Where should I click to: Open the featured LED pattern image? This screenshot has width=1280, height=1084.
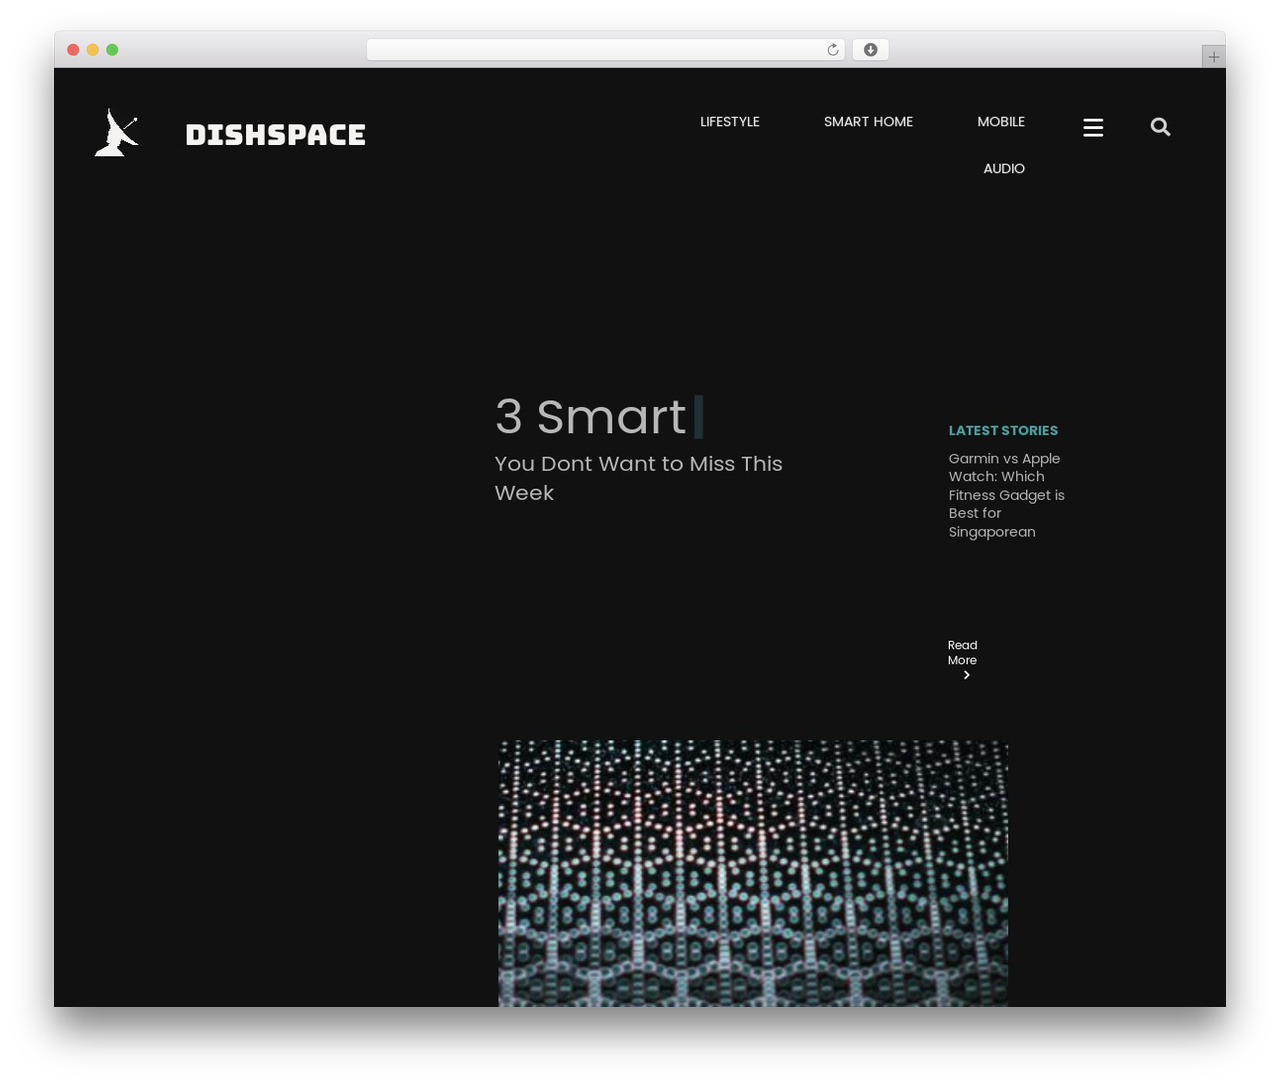(753, 873)
